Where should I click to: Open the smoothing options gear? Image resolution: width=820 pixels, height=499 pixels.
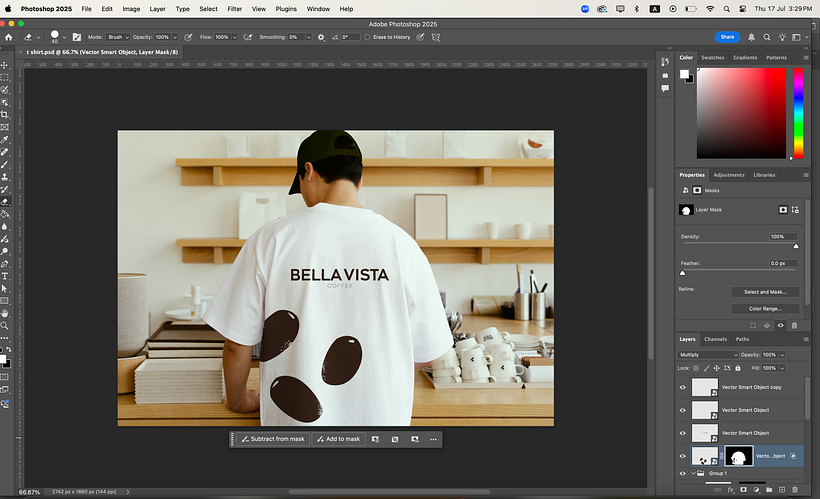click(321, 37)
